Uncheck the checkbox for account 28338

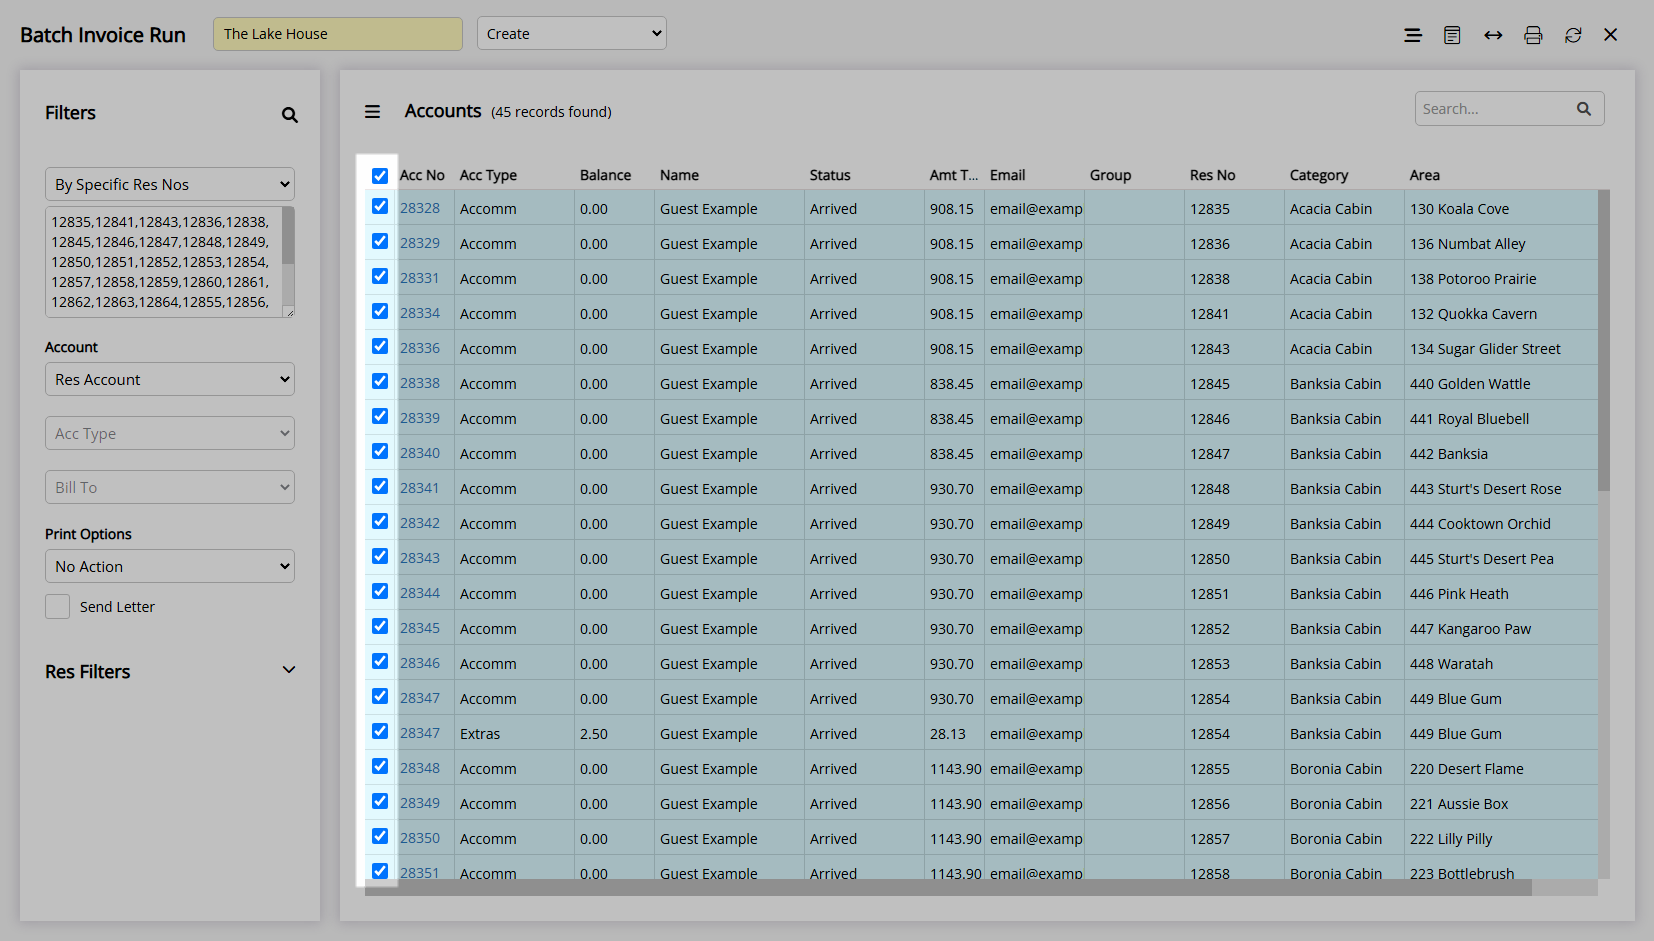point(380,381)
